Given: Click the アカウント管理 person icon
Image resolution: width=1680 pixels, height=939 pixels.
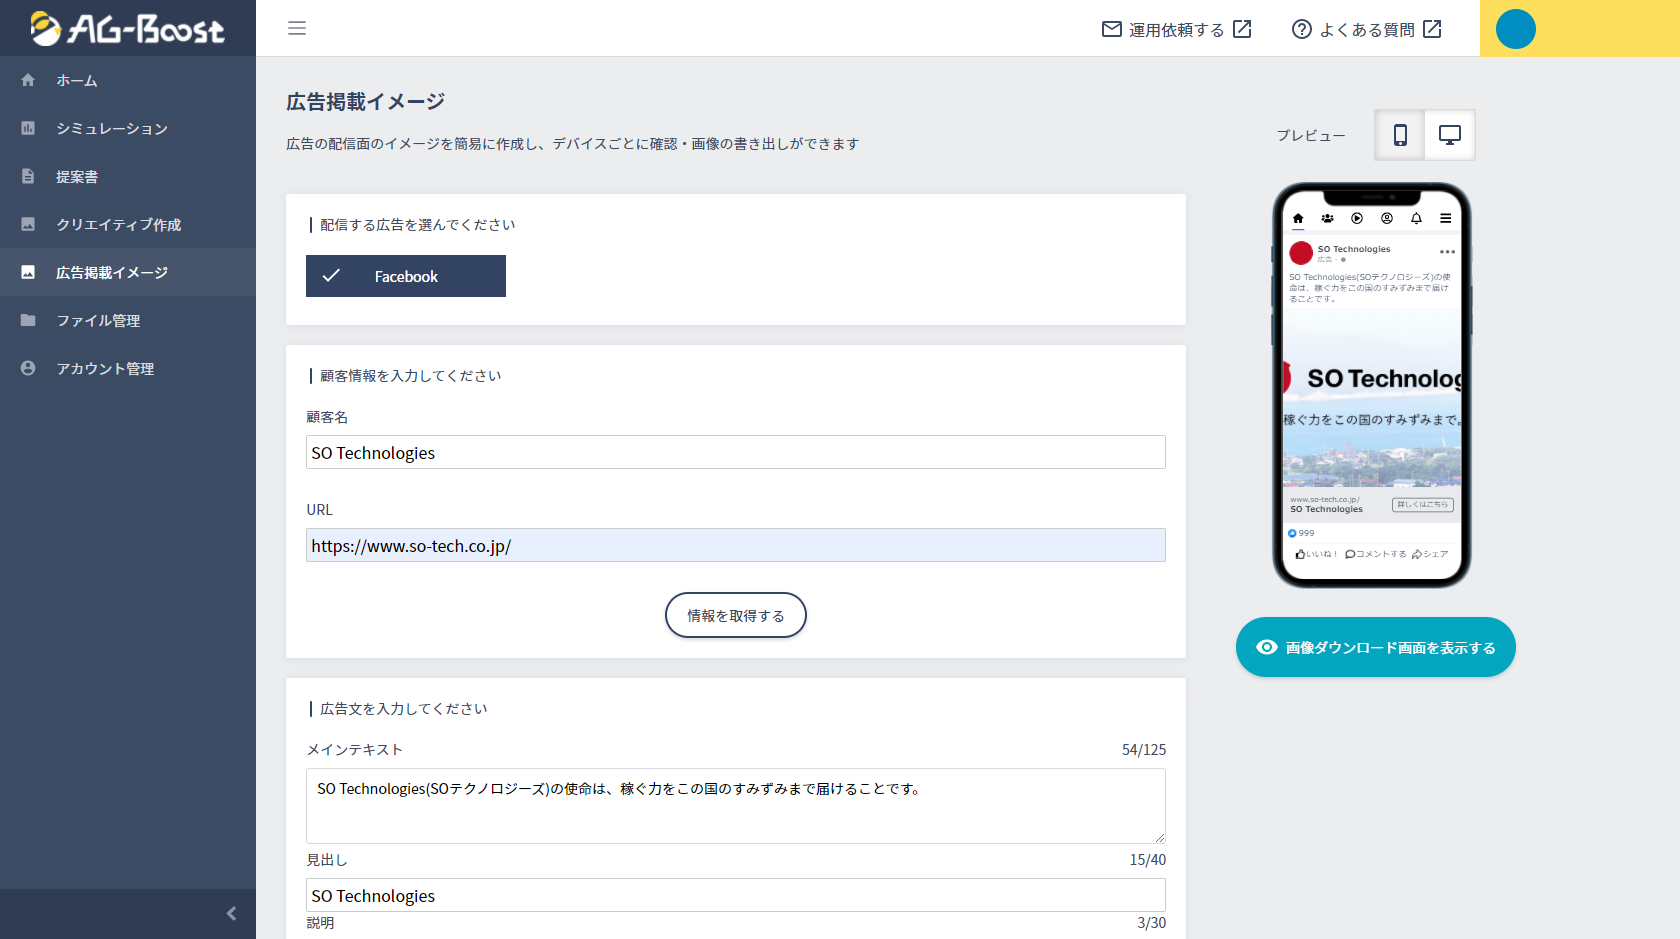Looking at the screenshot, I should (x=28, y=368).
